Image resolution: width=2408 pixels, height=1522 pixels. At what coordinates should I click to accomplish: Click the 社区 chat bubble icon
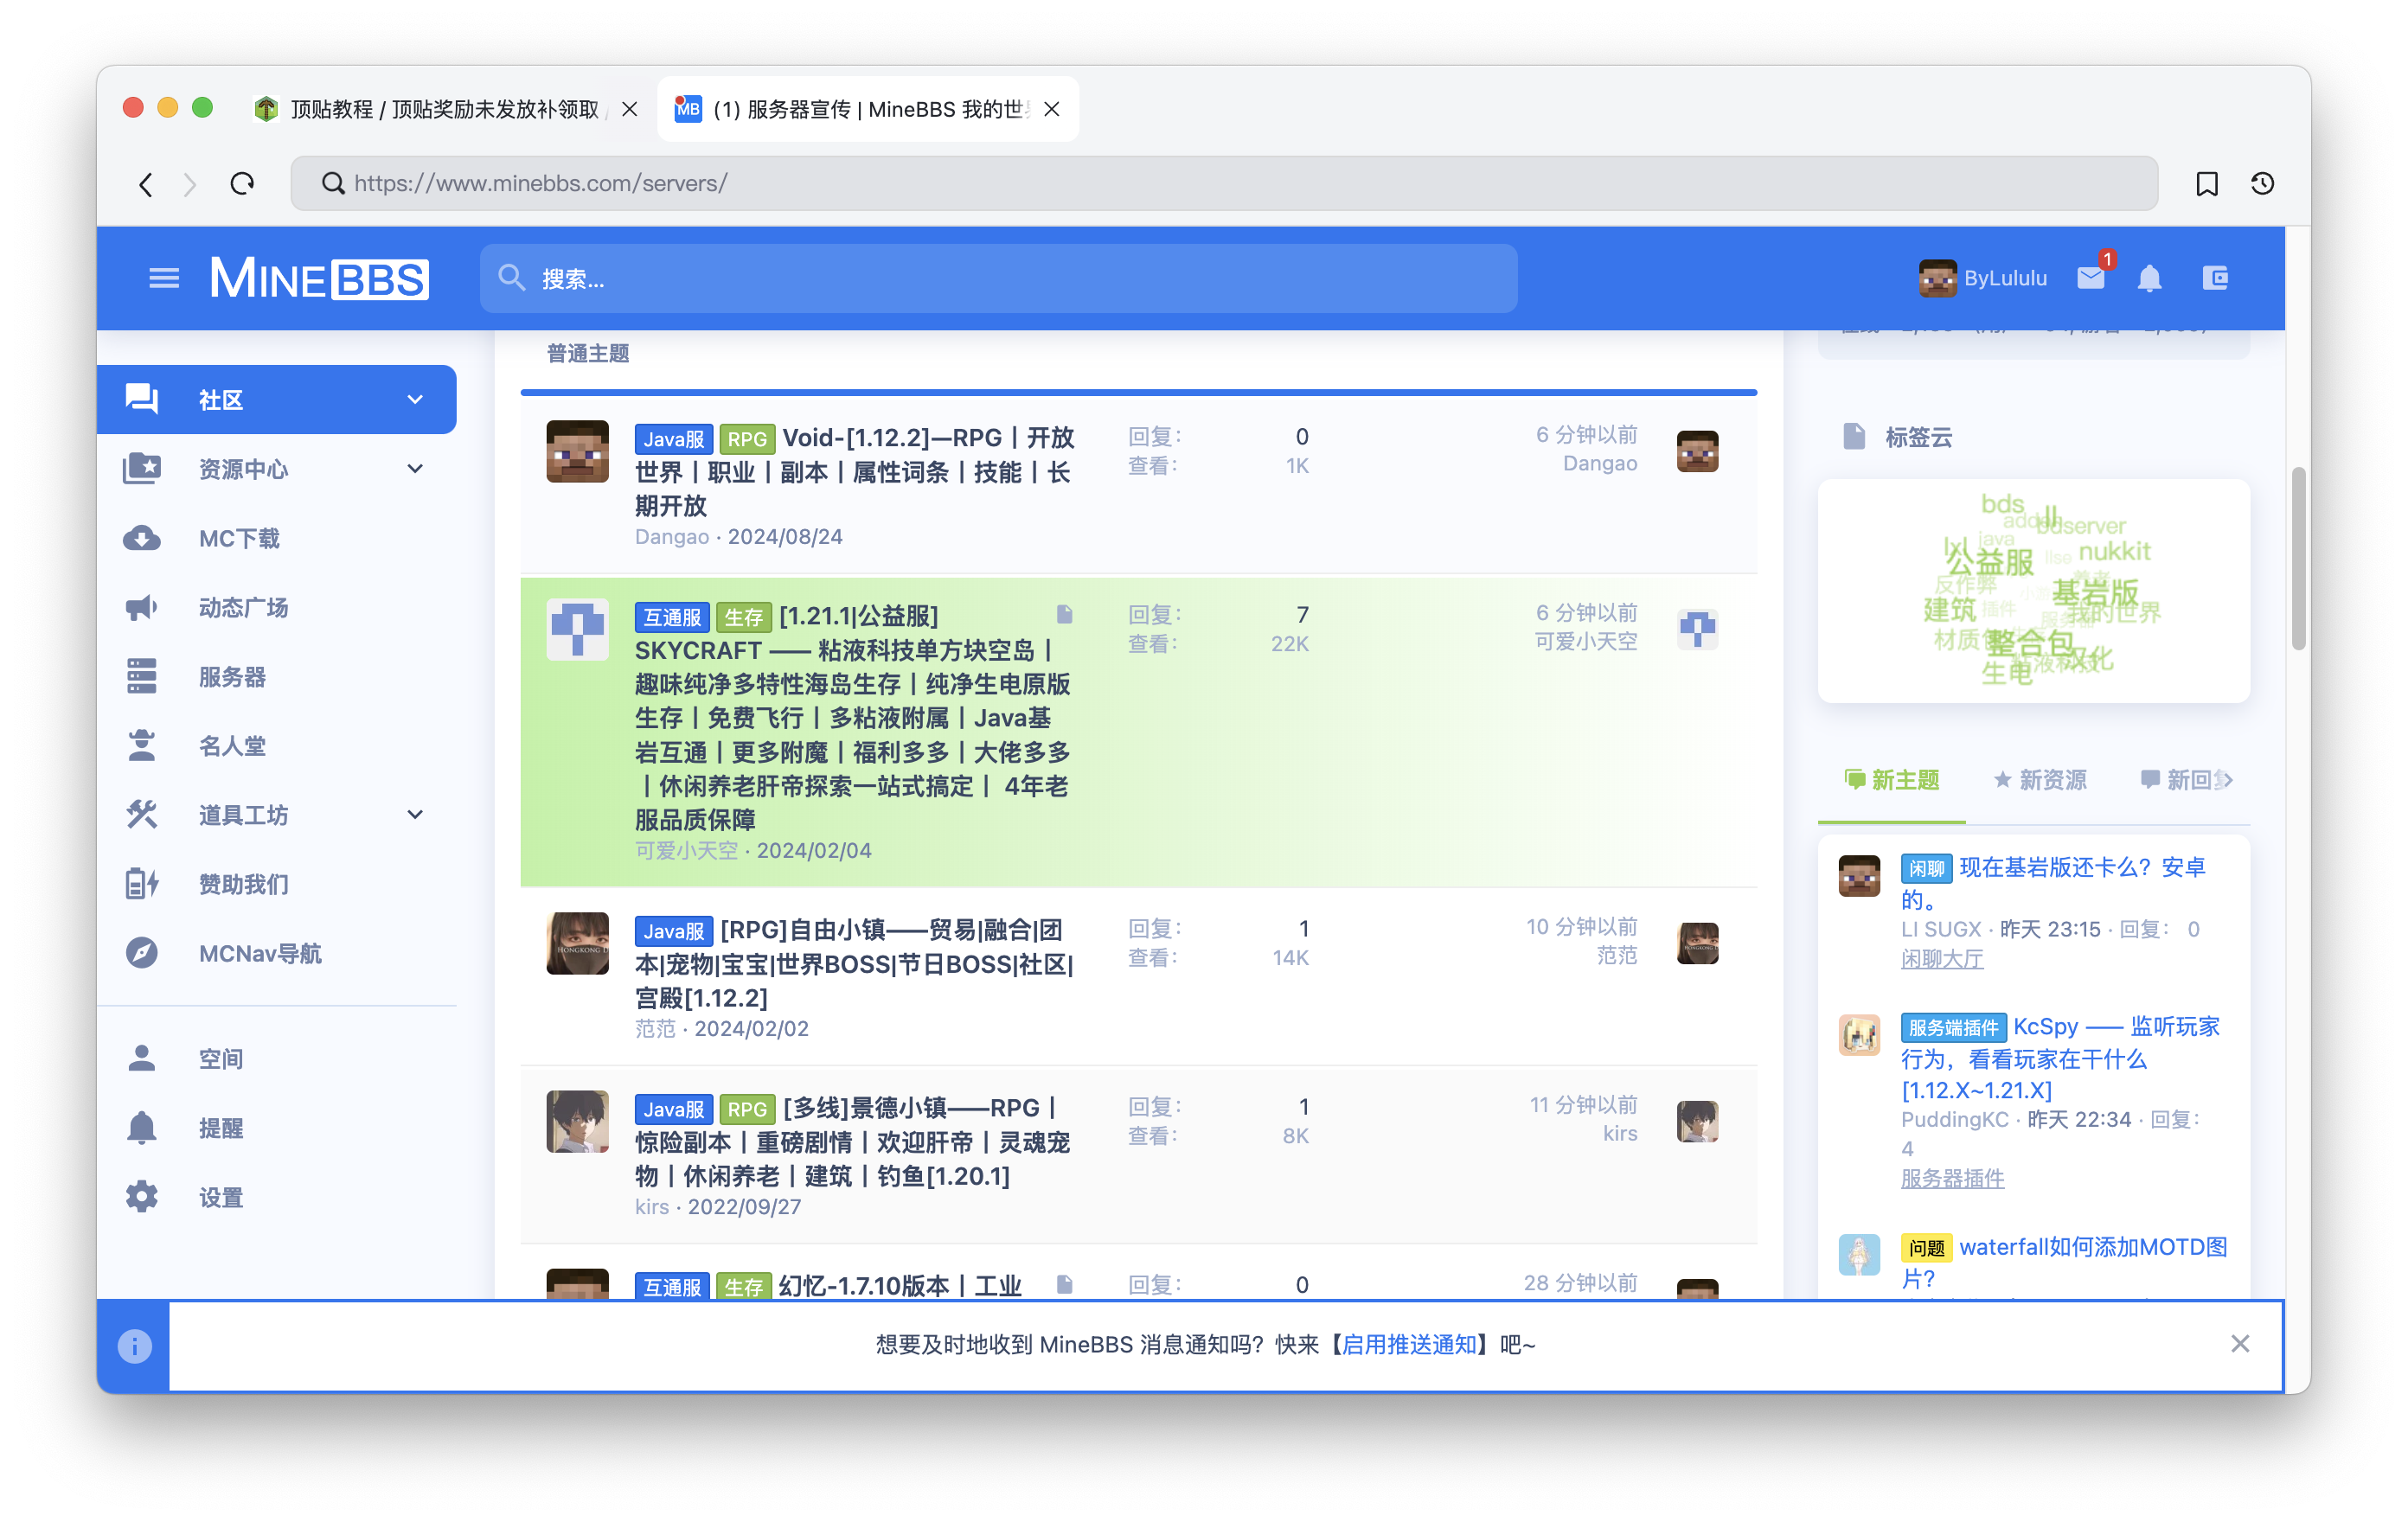141,399
